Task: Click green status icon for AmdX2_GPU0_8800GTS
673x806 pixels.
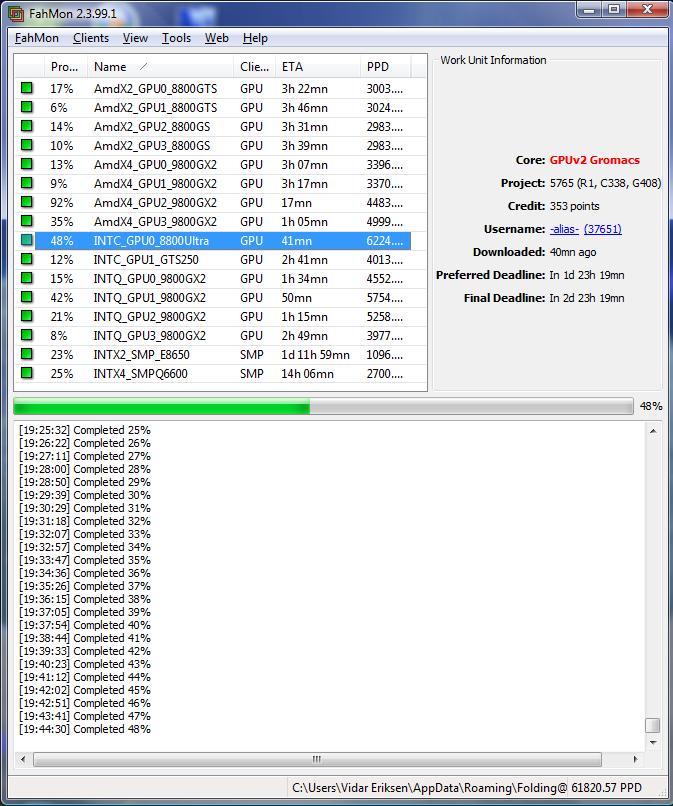Action: click(27, 88)
